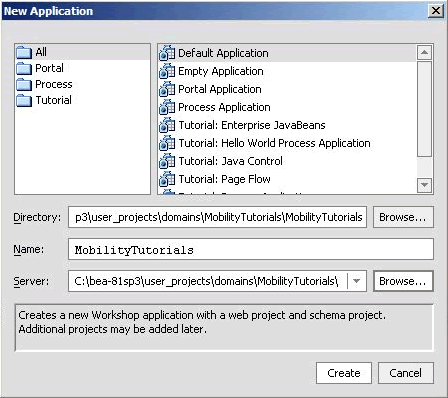Click the template list scroll up arrow
The height and width of the screenshot is (398, 448).
coord(424,53)
